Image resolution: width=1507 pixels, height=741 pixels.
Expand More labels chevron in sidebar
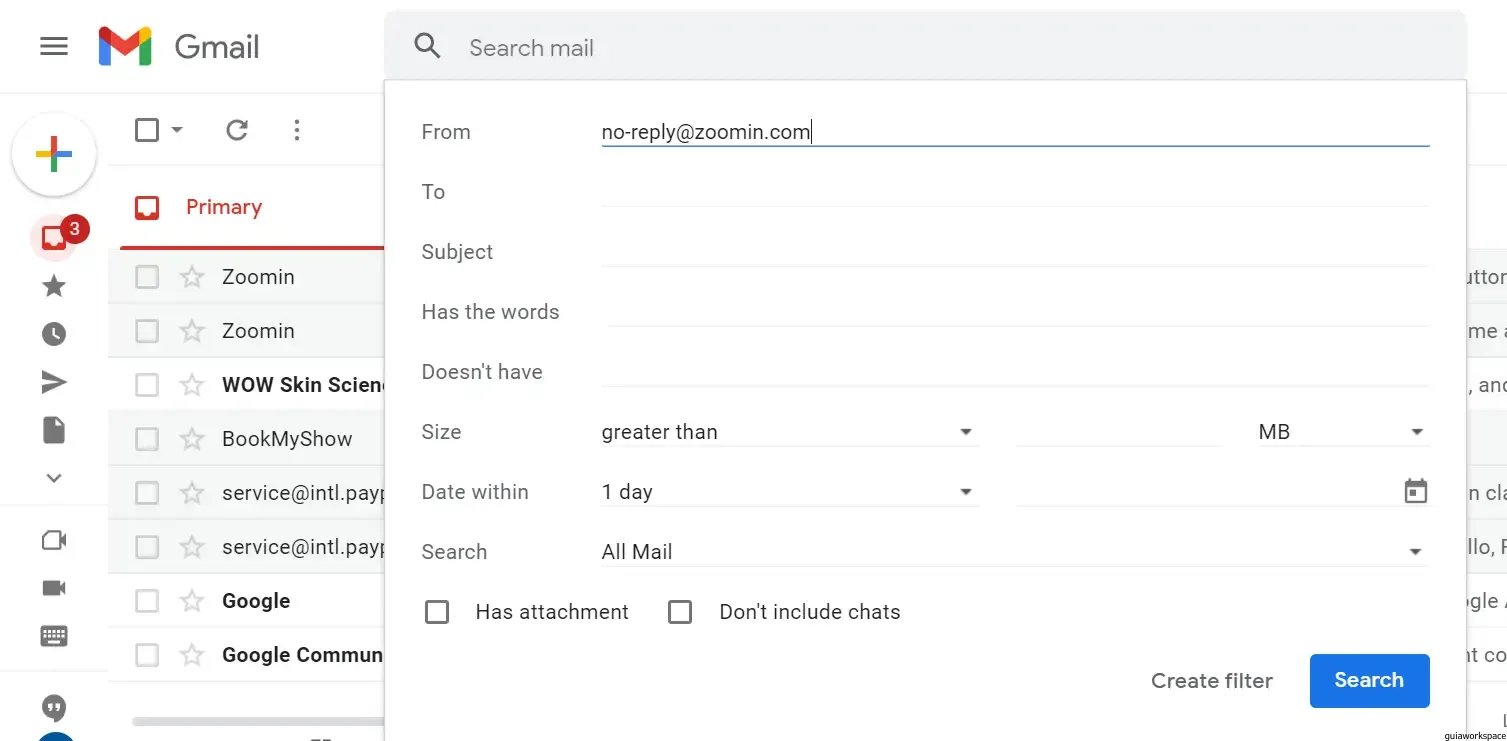coord(54,478)
